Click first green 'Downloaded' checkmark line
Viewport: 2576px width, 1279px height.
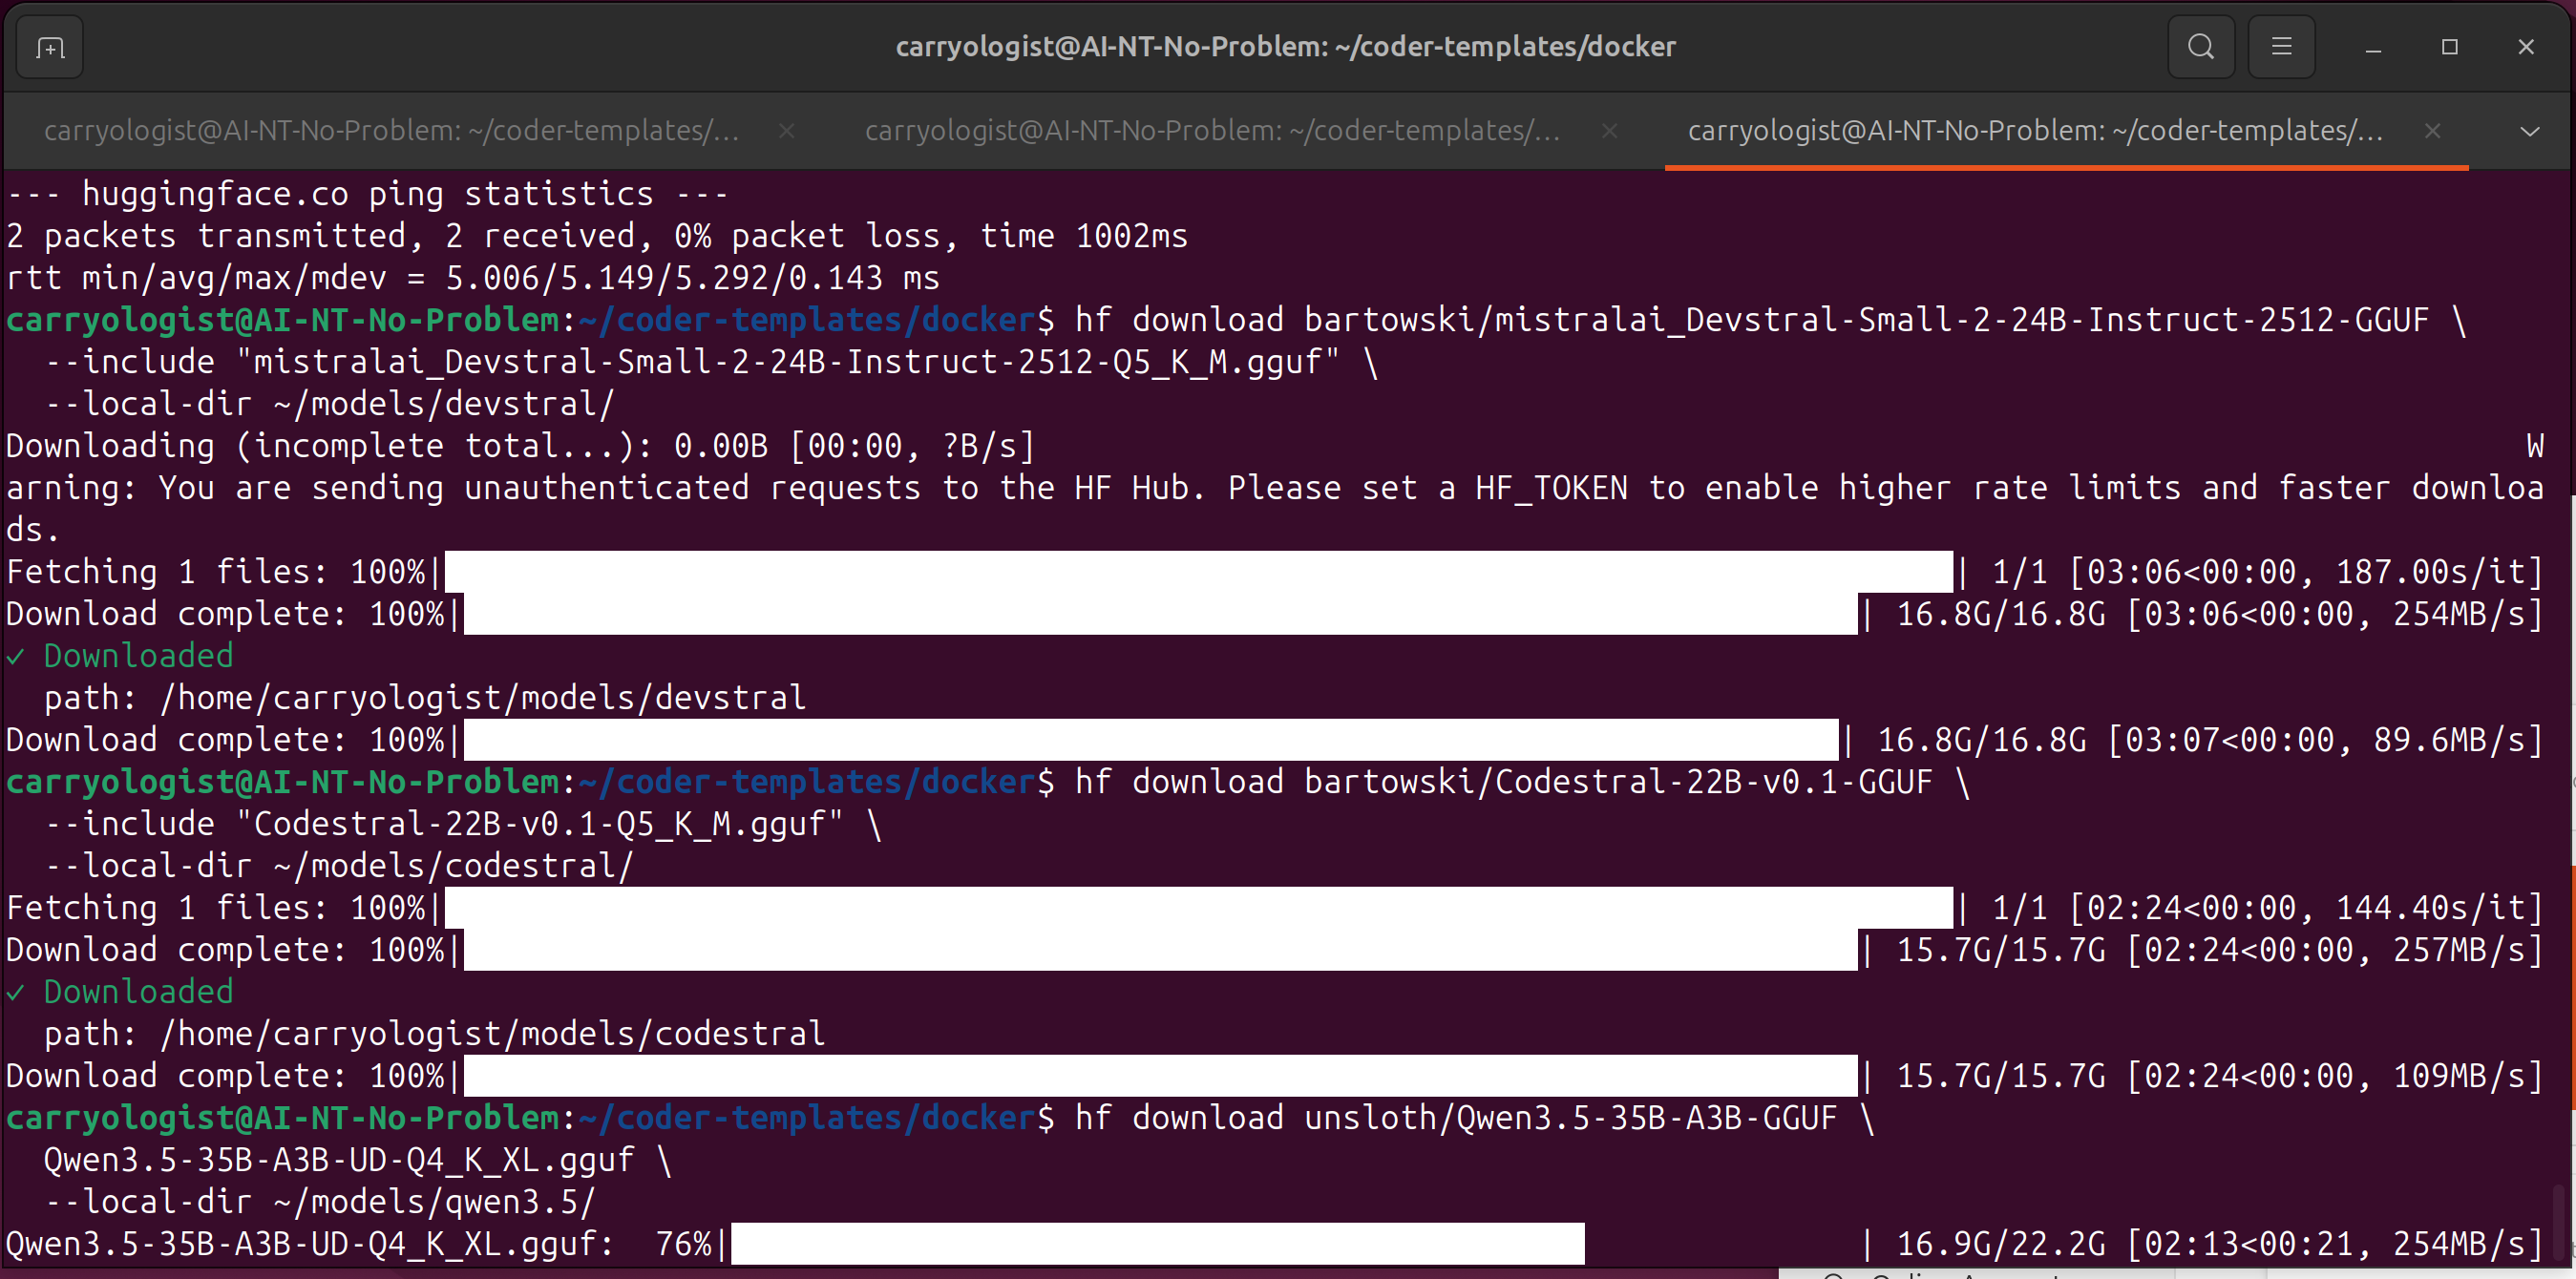(120, 655)
